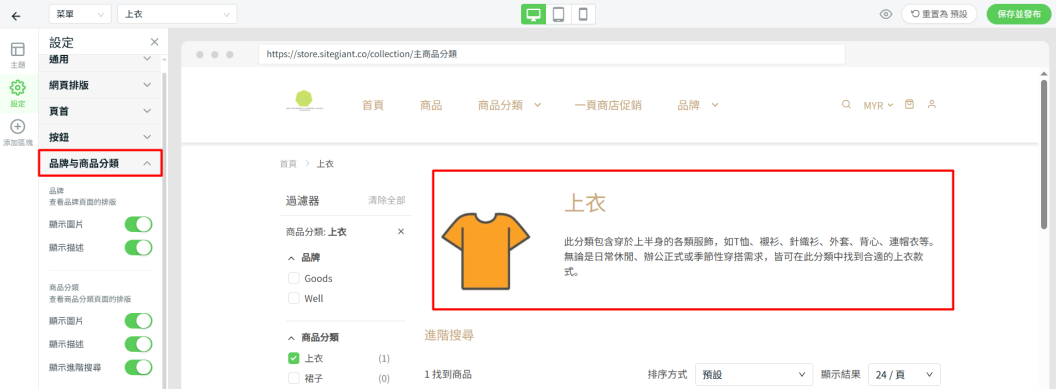
Task: Open the 商品分類 store menu
Action: 509,105
